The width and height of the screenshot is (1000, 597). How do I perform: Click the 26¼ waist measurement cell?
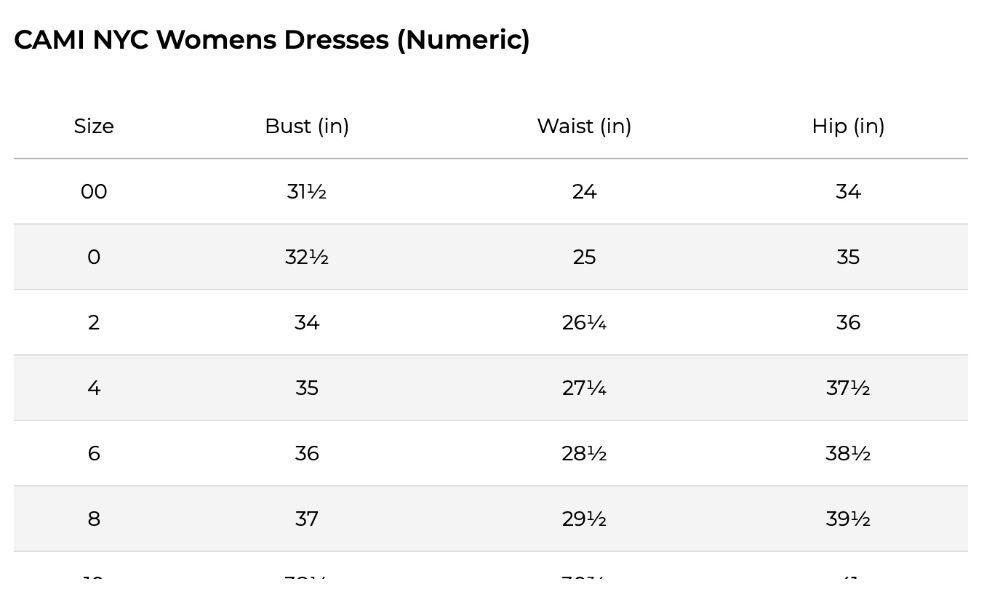pos(584,323)
